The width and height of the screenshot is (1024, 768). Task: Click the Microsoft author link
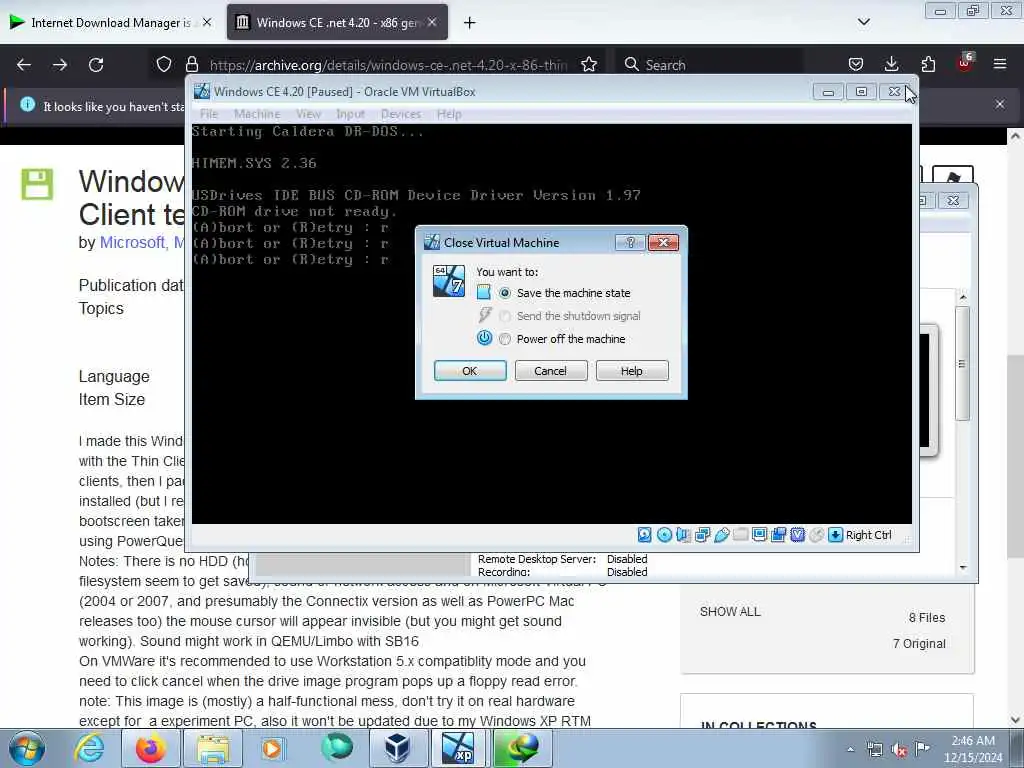tap(131, 242)
